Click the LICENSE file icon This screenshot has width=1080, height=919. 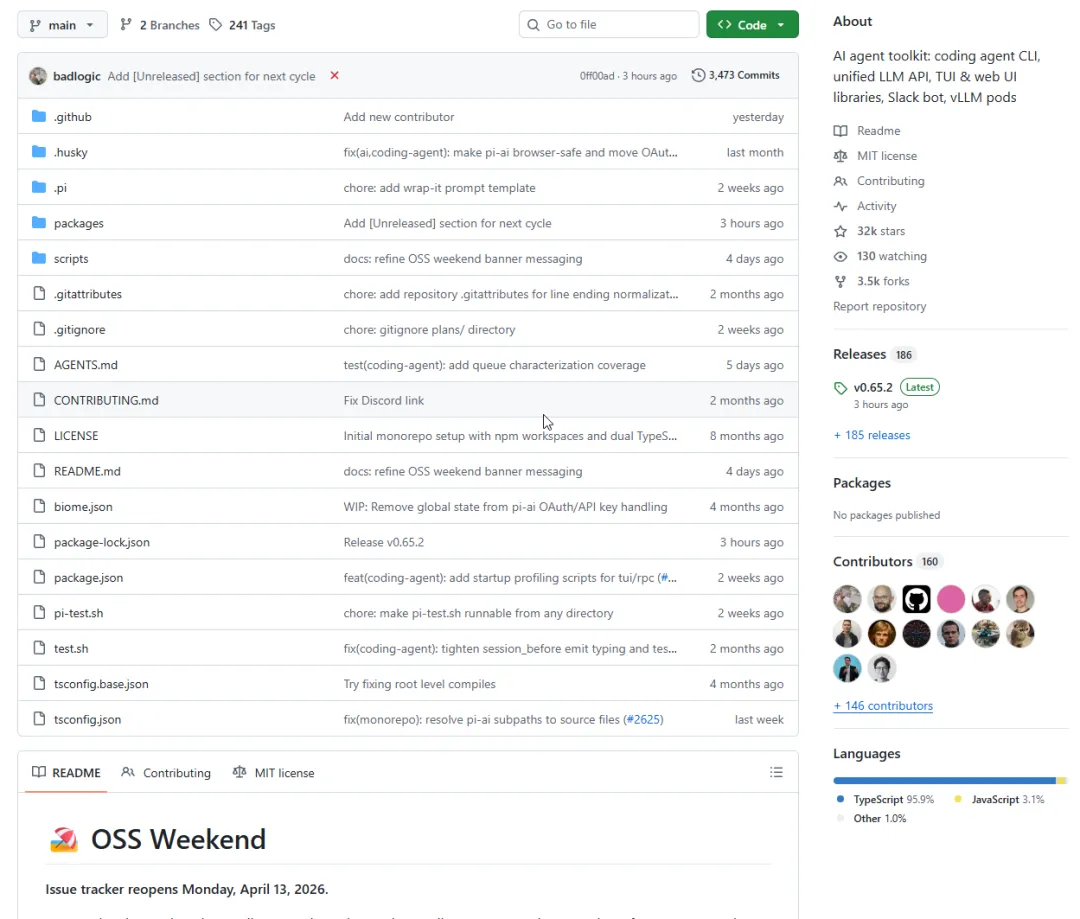[39, 435]
